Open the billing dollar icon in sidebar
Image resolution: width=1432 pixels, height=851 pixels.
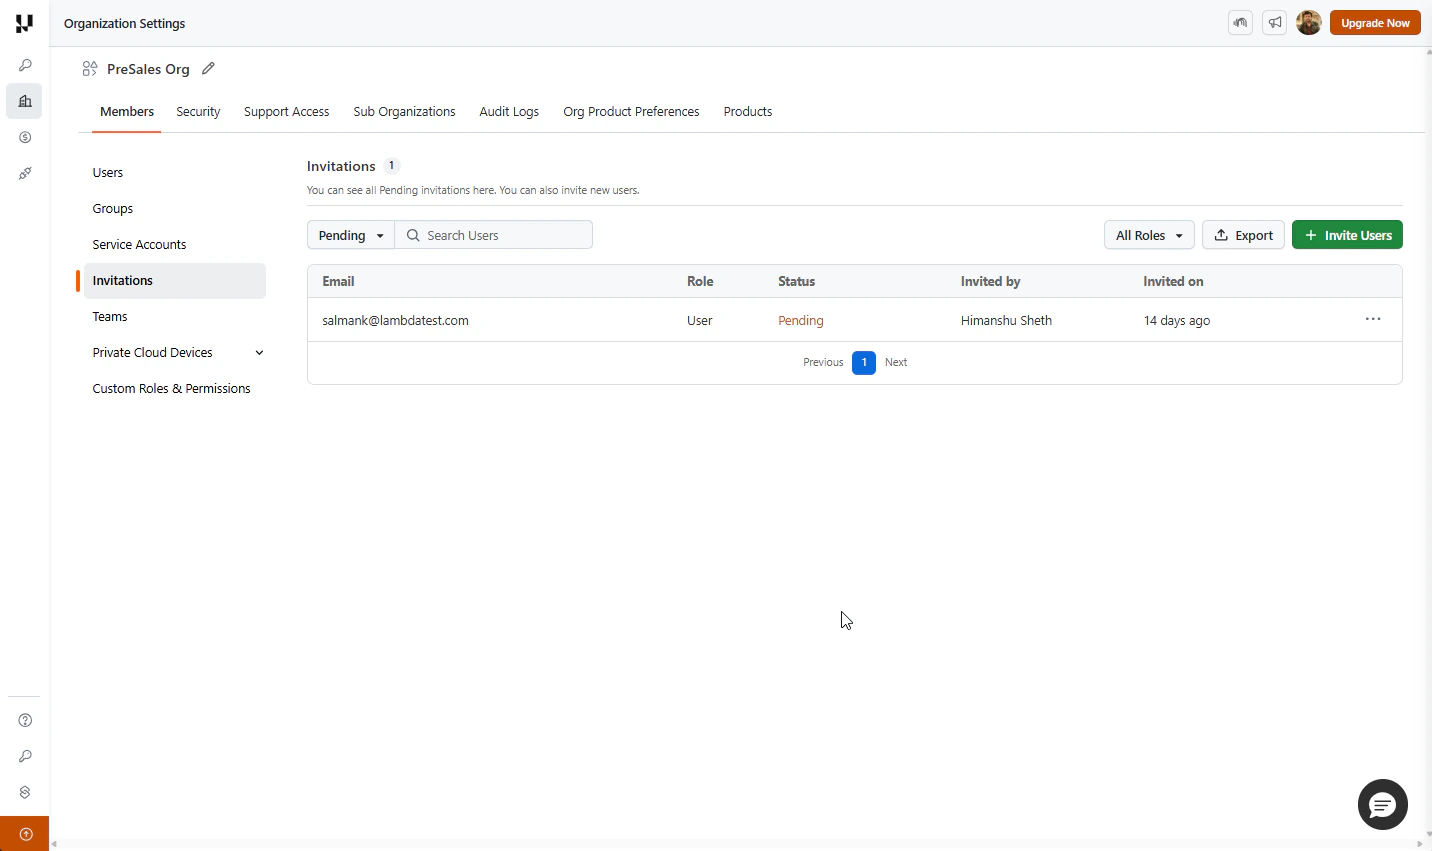point(25,137)
